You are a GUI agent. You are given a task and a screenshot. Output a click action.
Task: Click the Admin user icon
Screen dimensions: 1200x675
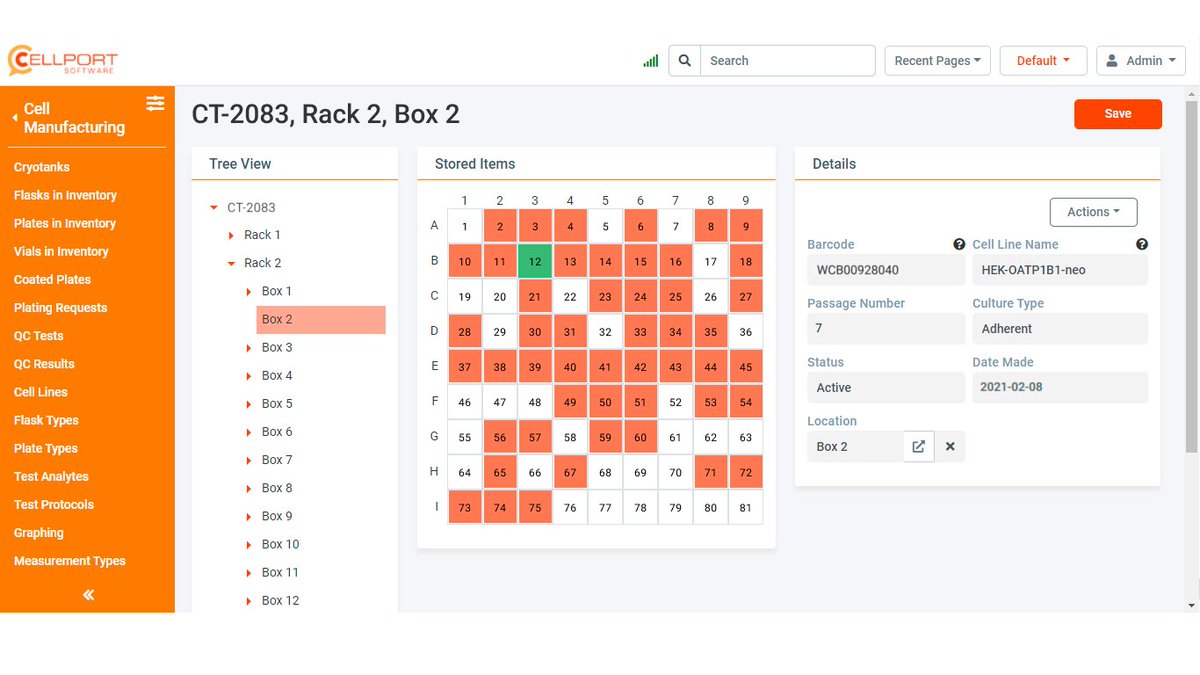(x=1113, y=60)
